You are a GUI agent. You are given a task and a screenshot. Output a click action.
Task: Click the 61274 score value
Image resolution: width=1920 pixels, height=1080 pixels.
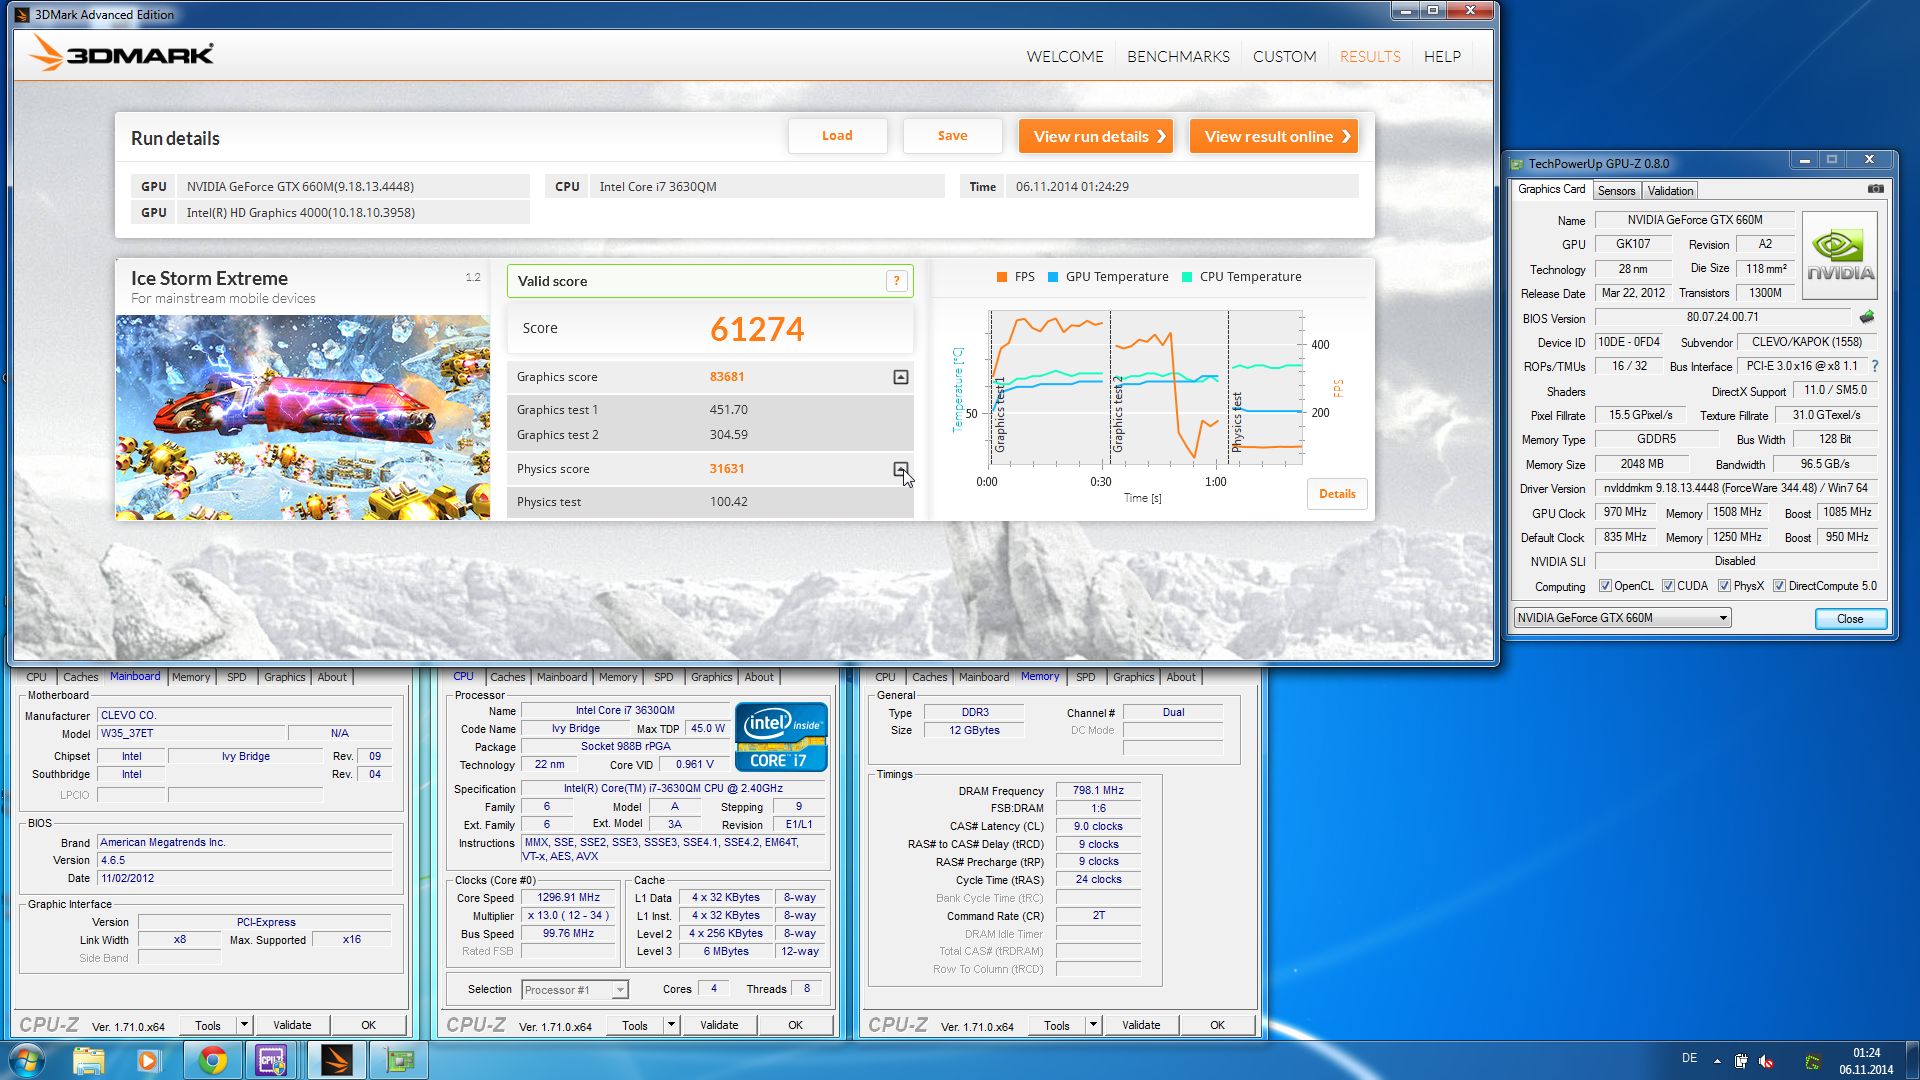757,329
